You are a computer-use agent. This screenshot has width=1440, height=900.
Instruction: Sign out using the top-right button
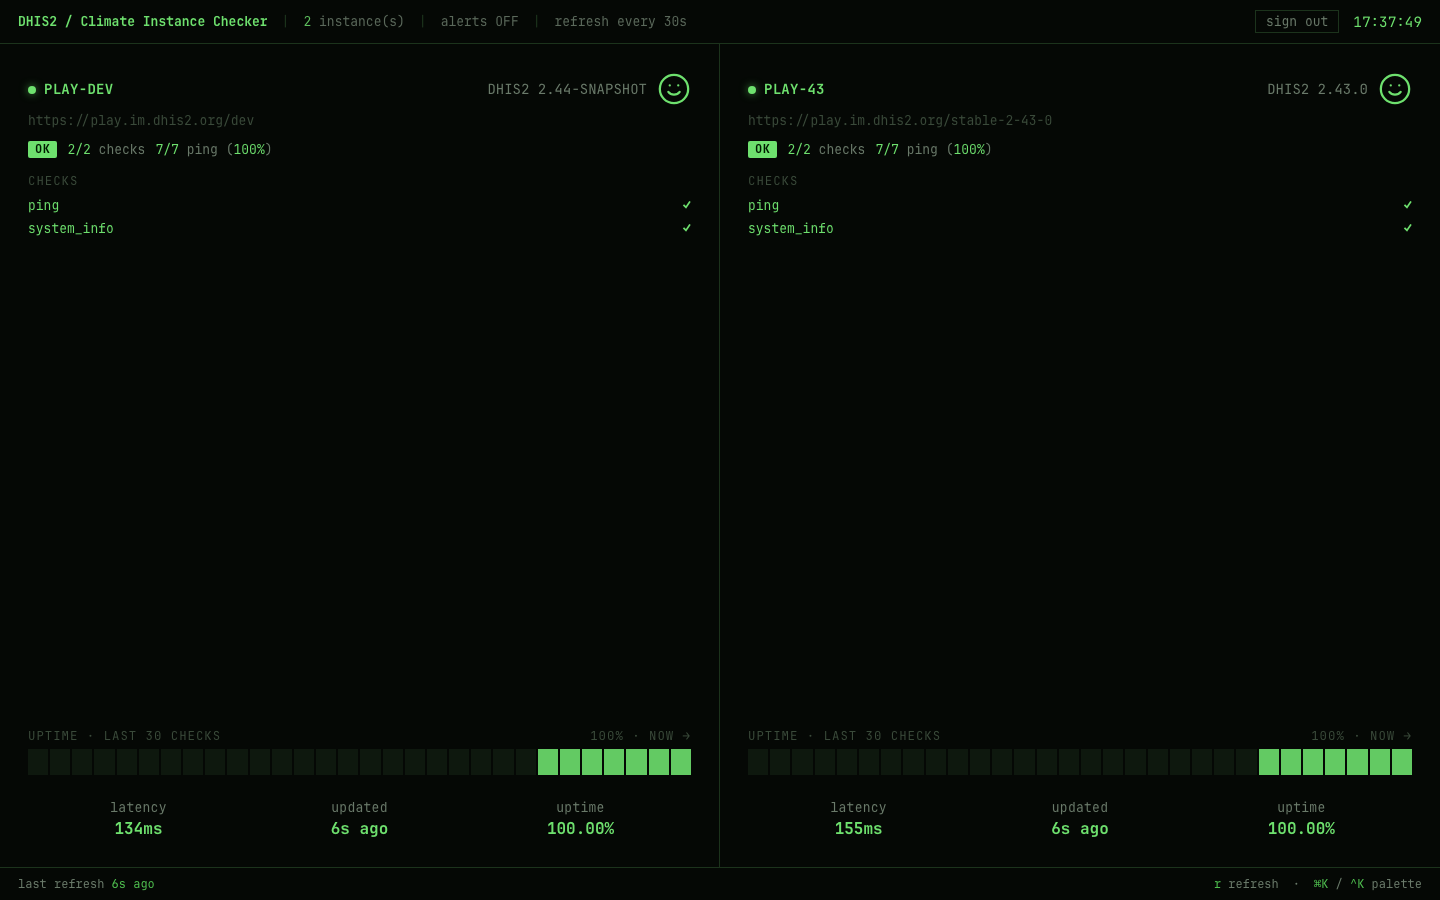(1297, 21)
